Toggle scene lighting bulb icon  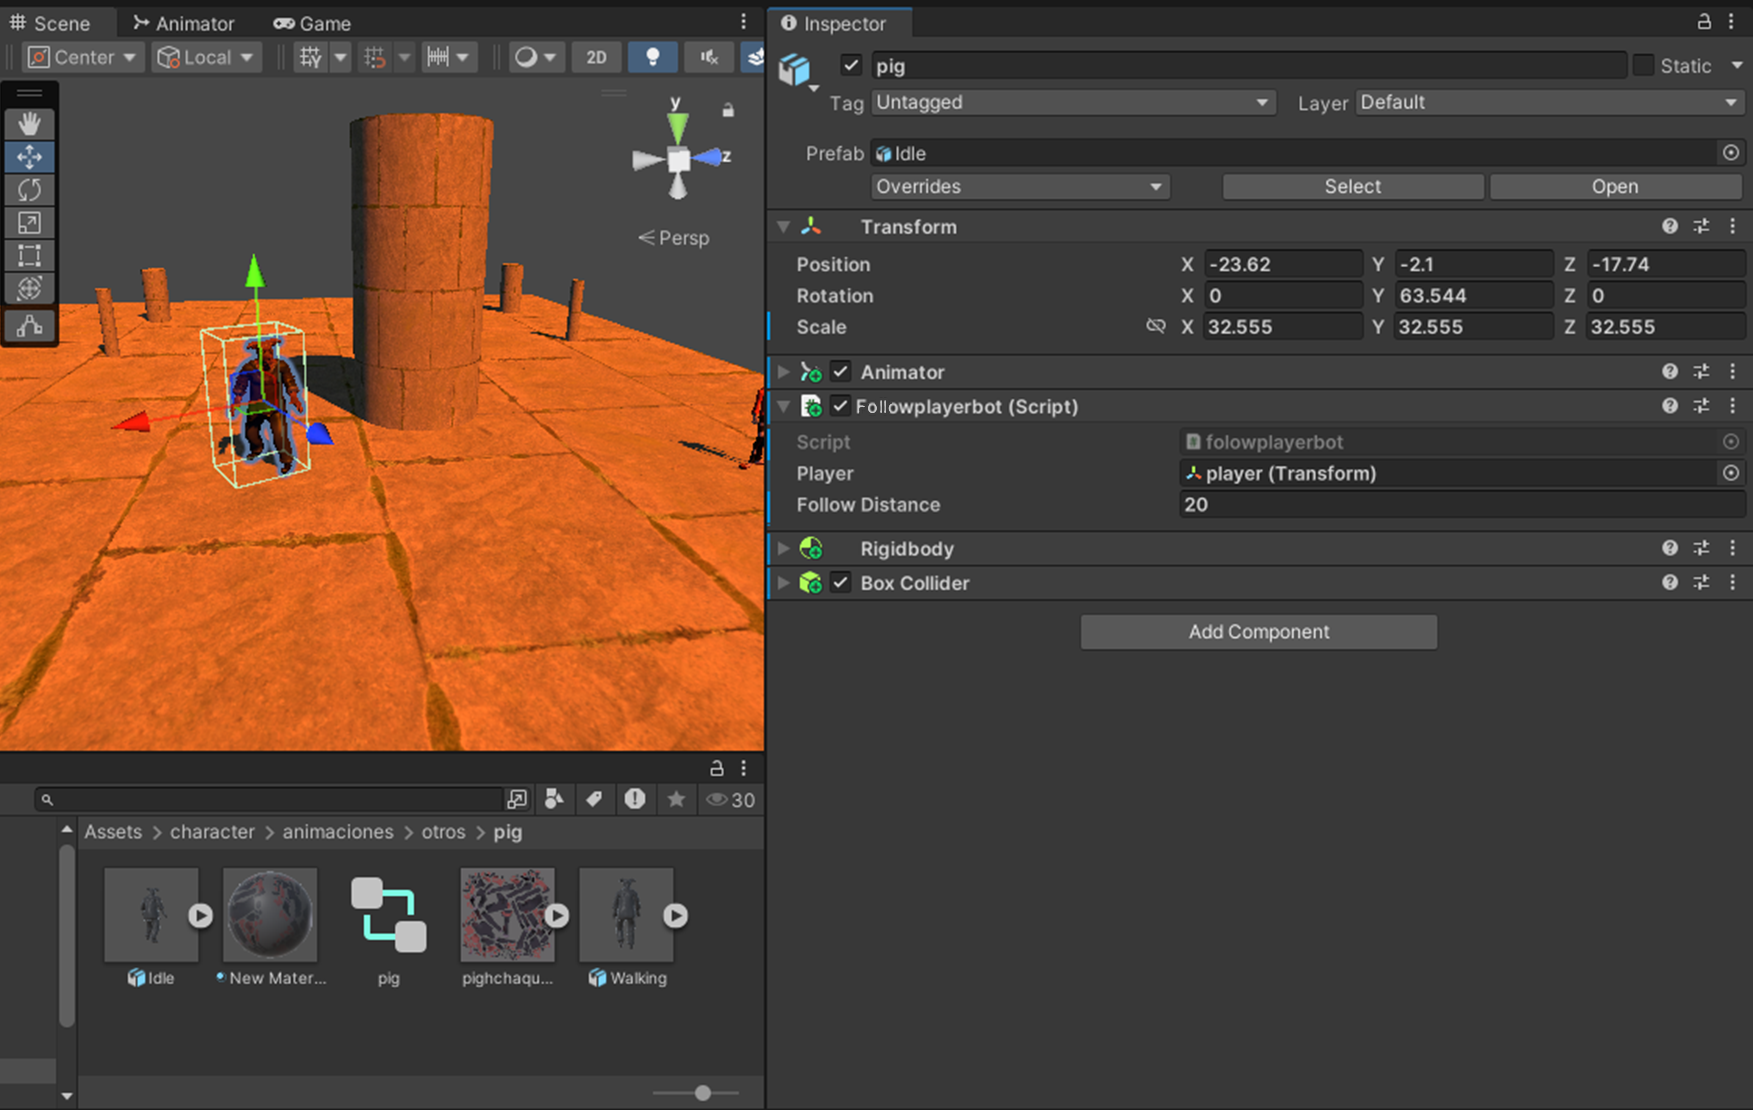[652, 57]
